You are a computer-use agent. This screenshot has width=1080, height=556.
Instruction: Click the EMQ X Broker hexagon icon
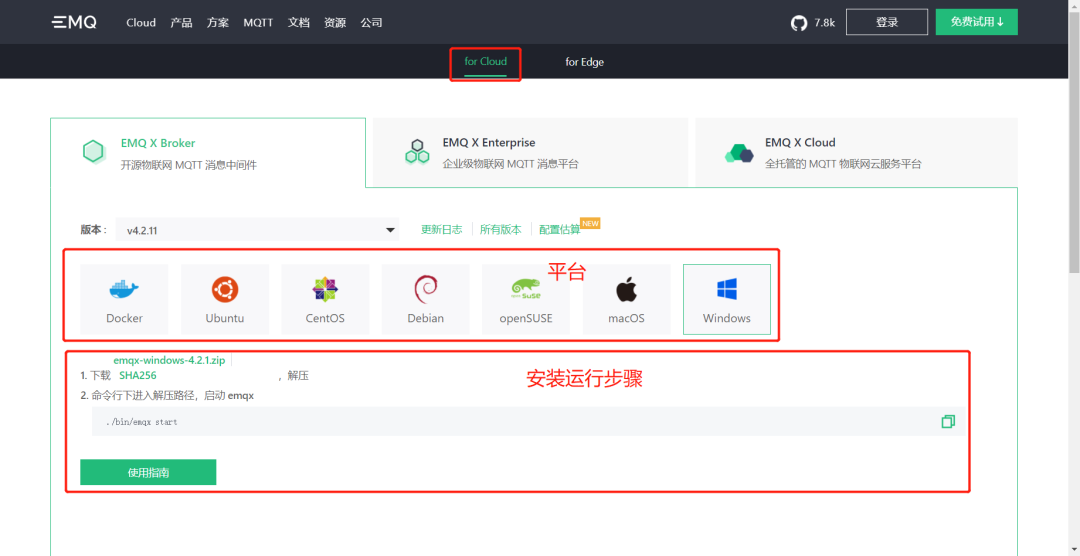pos(93,152)
